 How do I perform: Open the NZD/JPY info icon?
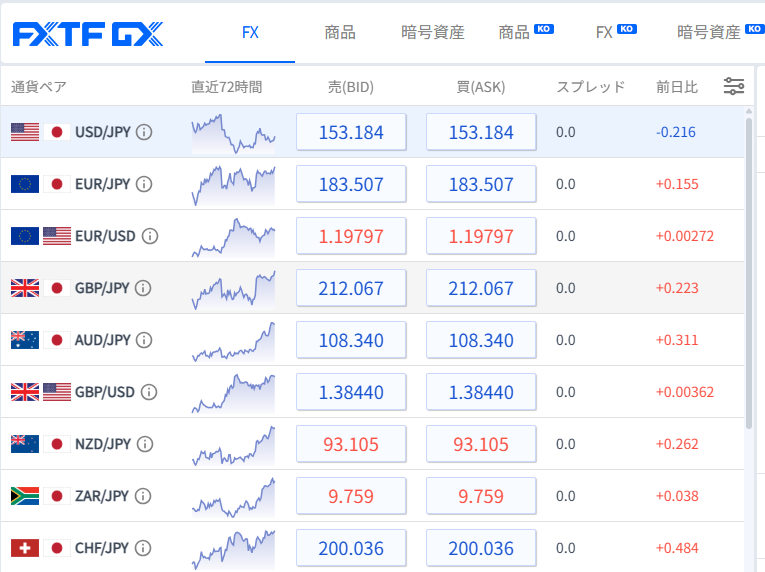coord(145,444)
